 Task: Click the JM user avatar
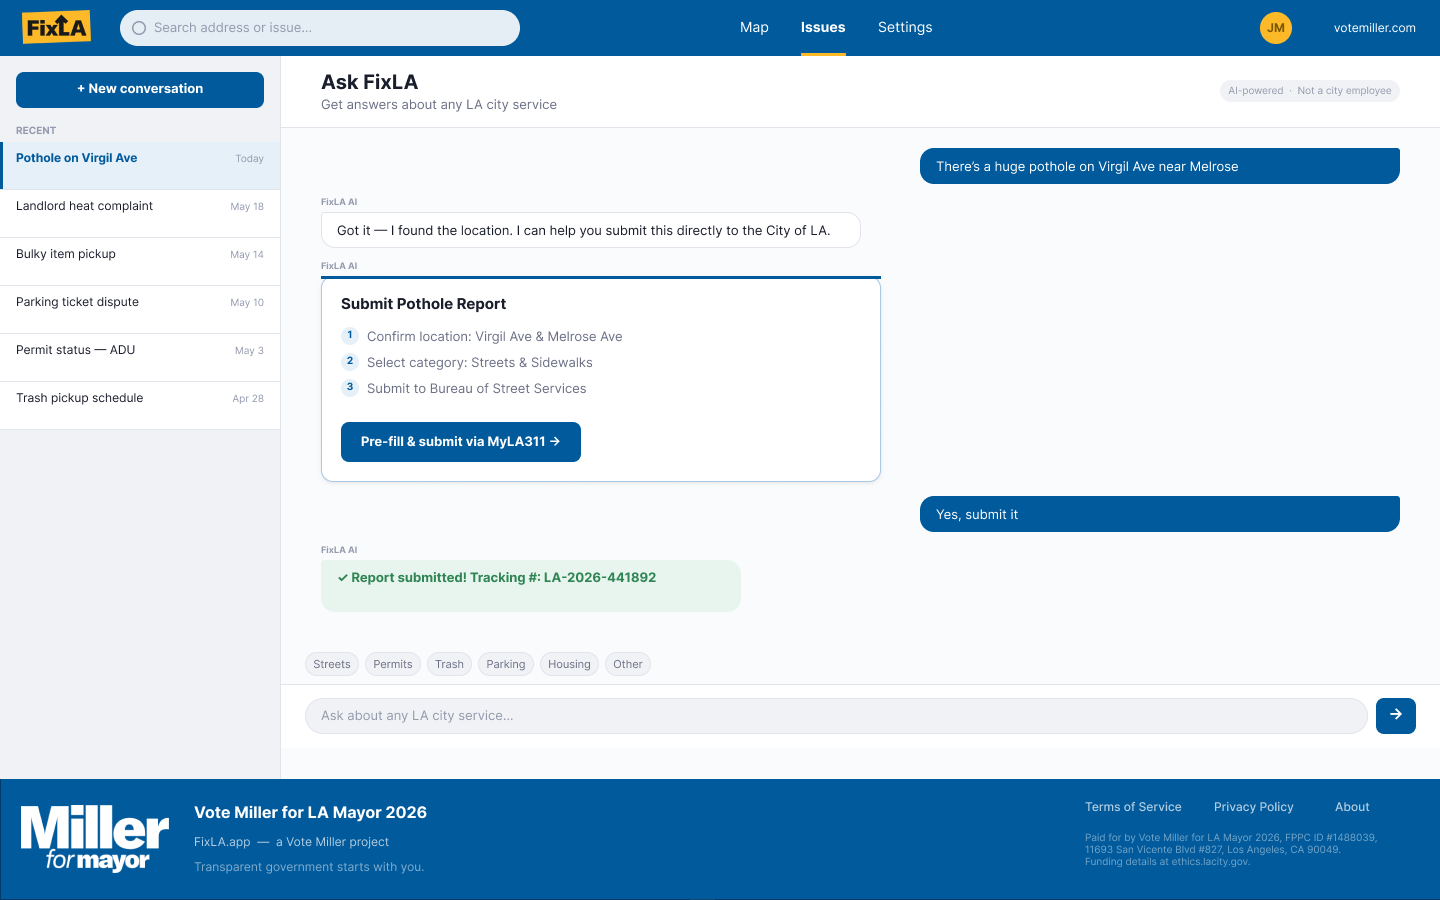[1276, 28]
